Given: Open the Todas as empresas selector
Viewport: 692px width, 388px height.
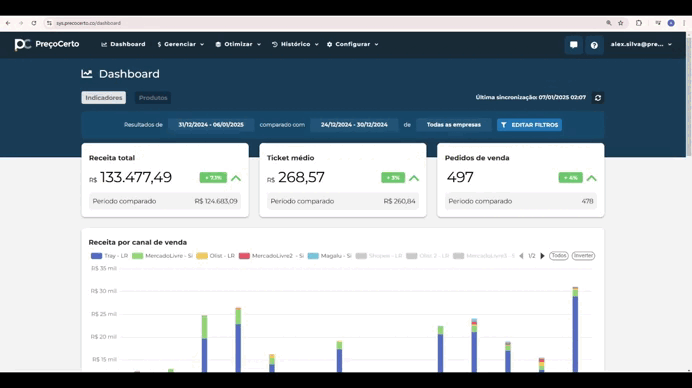Looking at the screenshot, I should 454,125.
